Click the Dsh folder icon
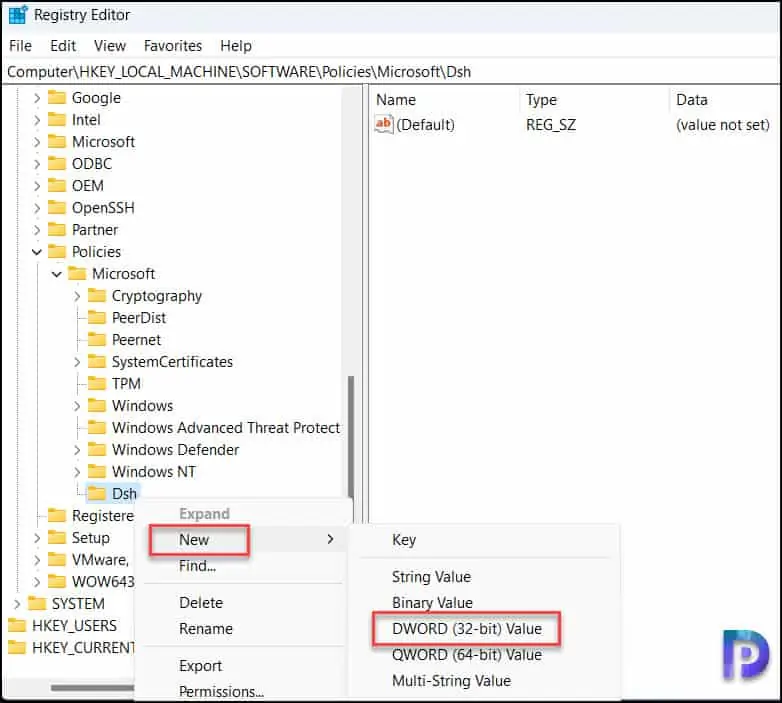 [97, 493]
